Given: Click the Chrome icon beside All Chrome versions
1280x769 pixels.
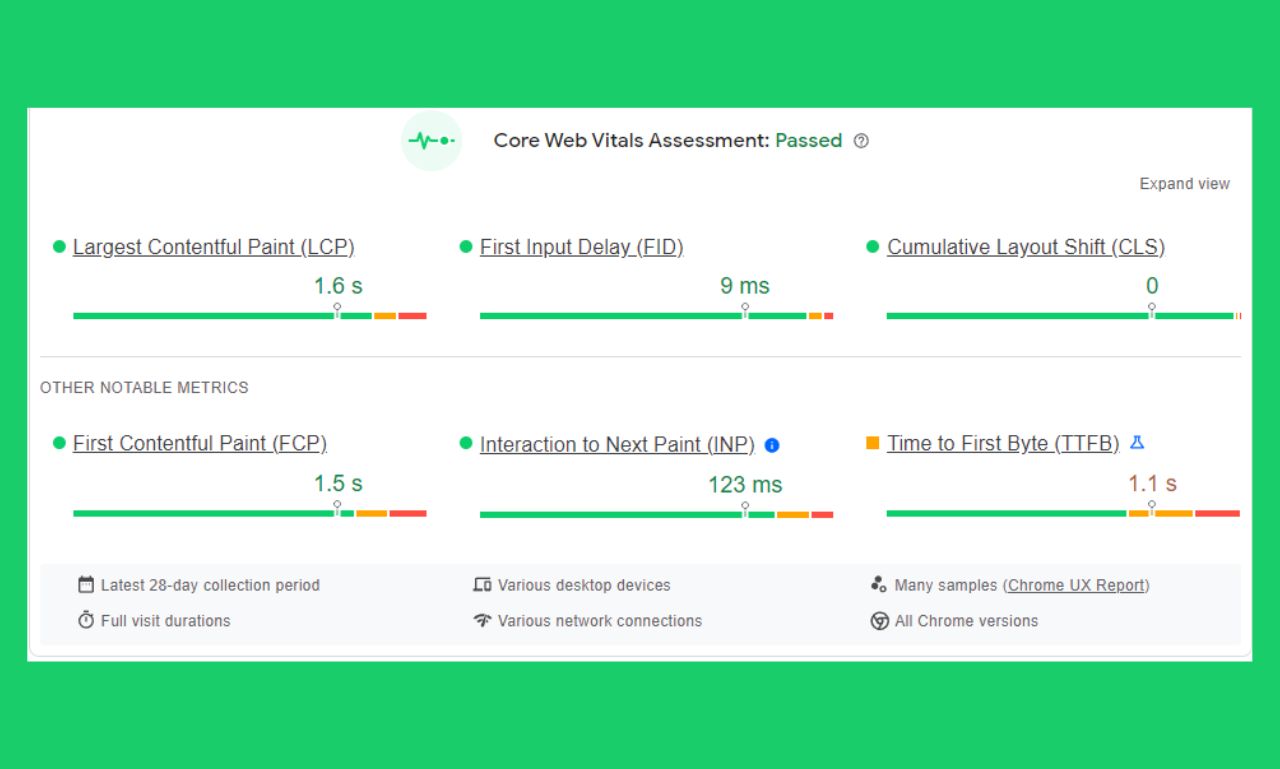Looking at the screenshot, I should [880, 620].
